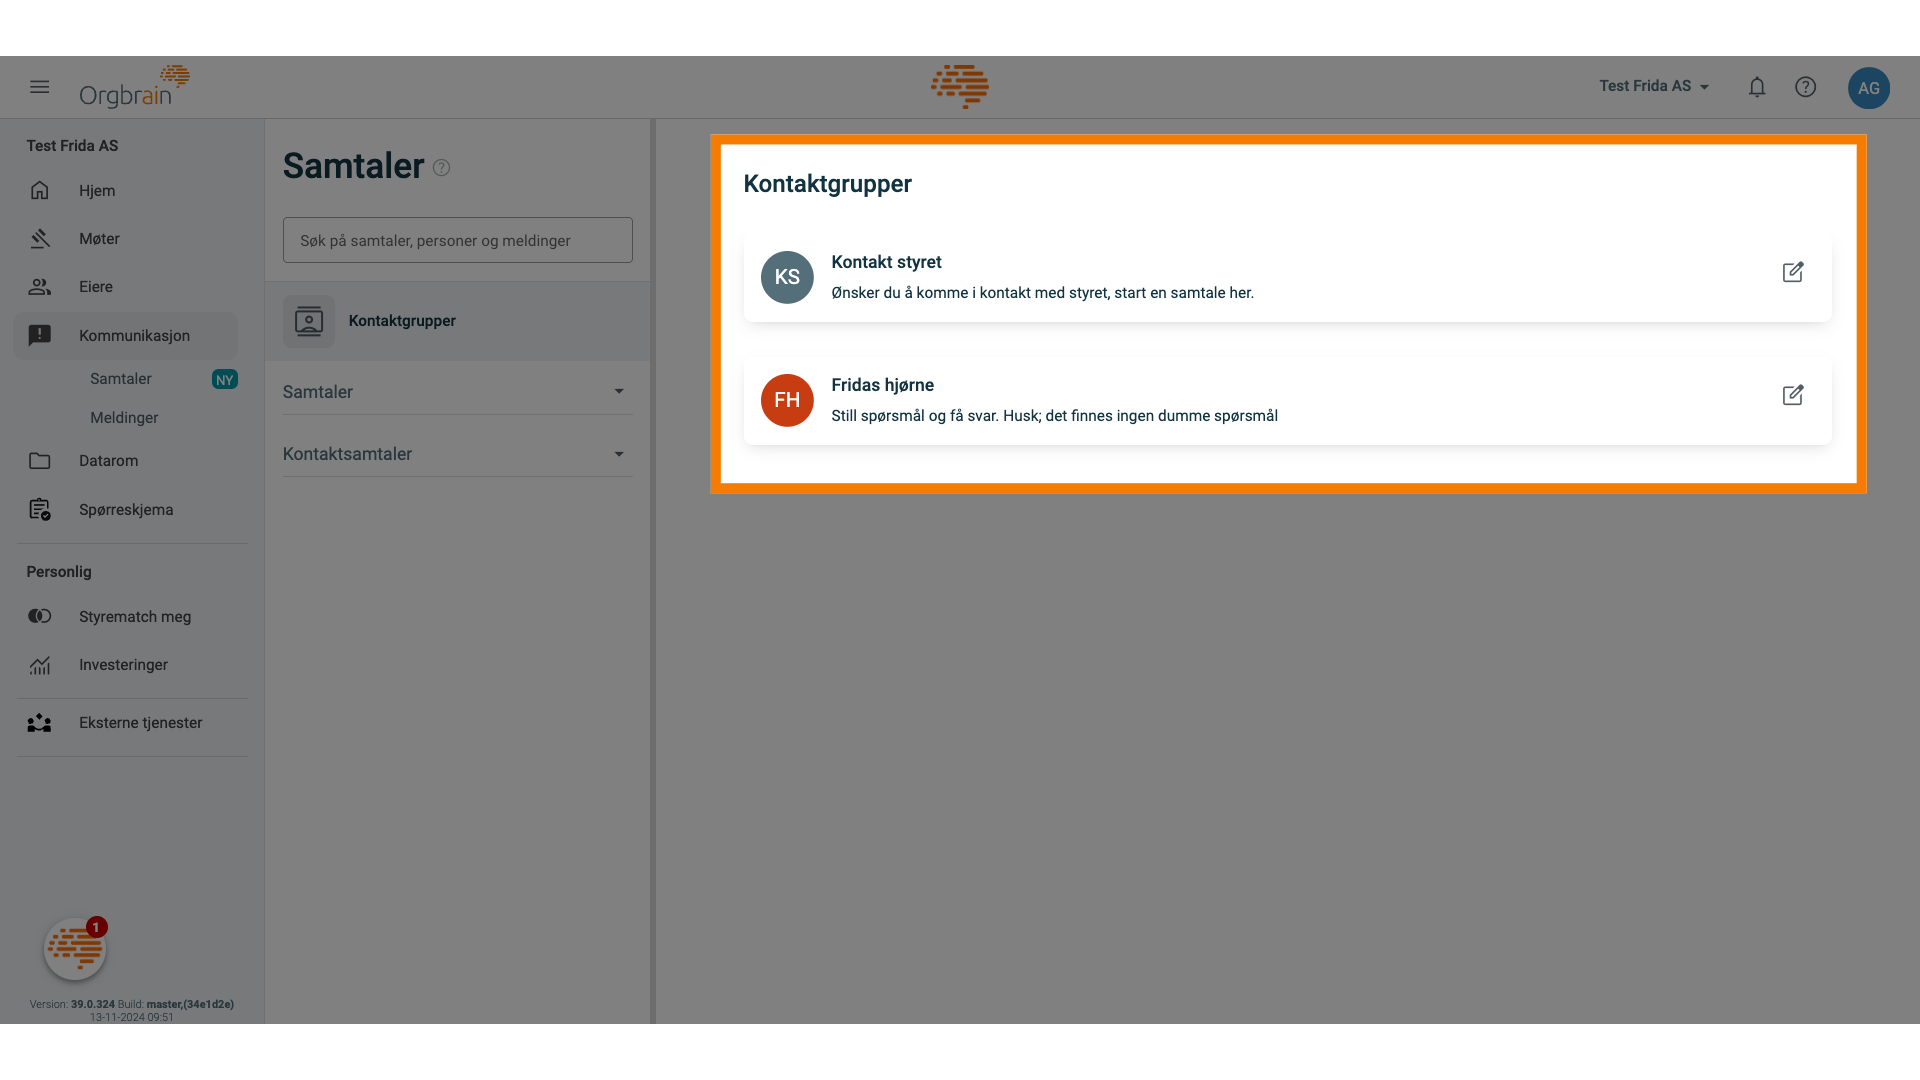This screenshot has height=1080, width=1920.
Task: Open the notifications bell
Action: click(x=1757, y=87)
